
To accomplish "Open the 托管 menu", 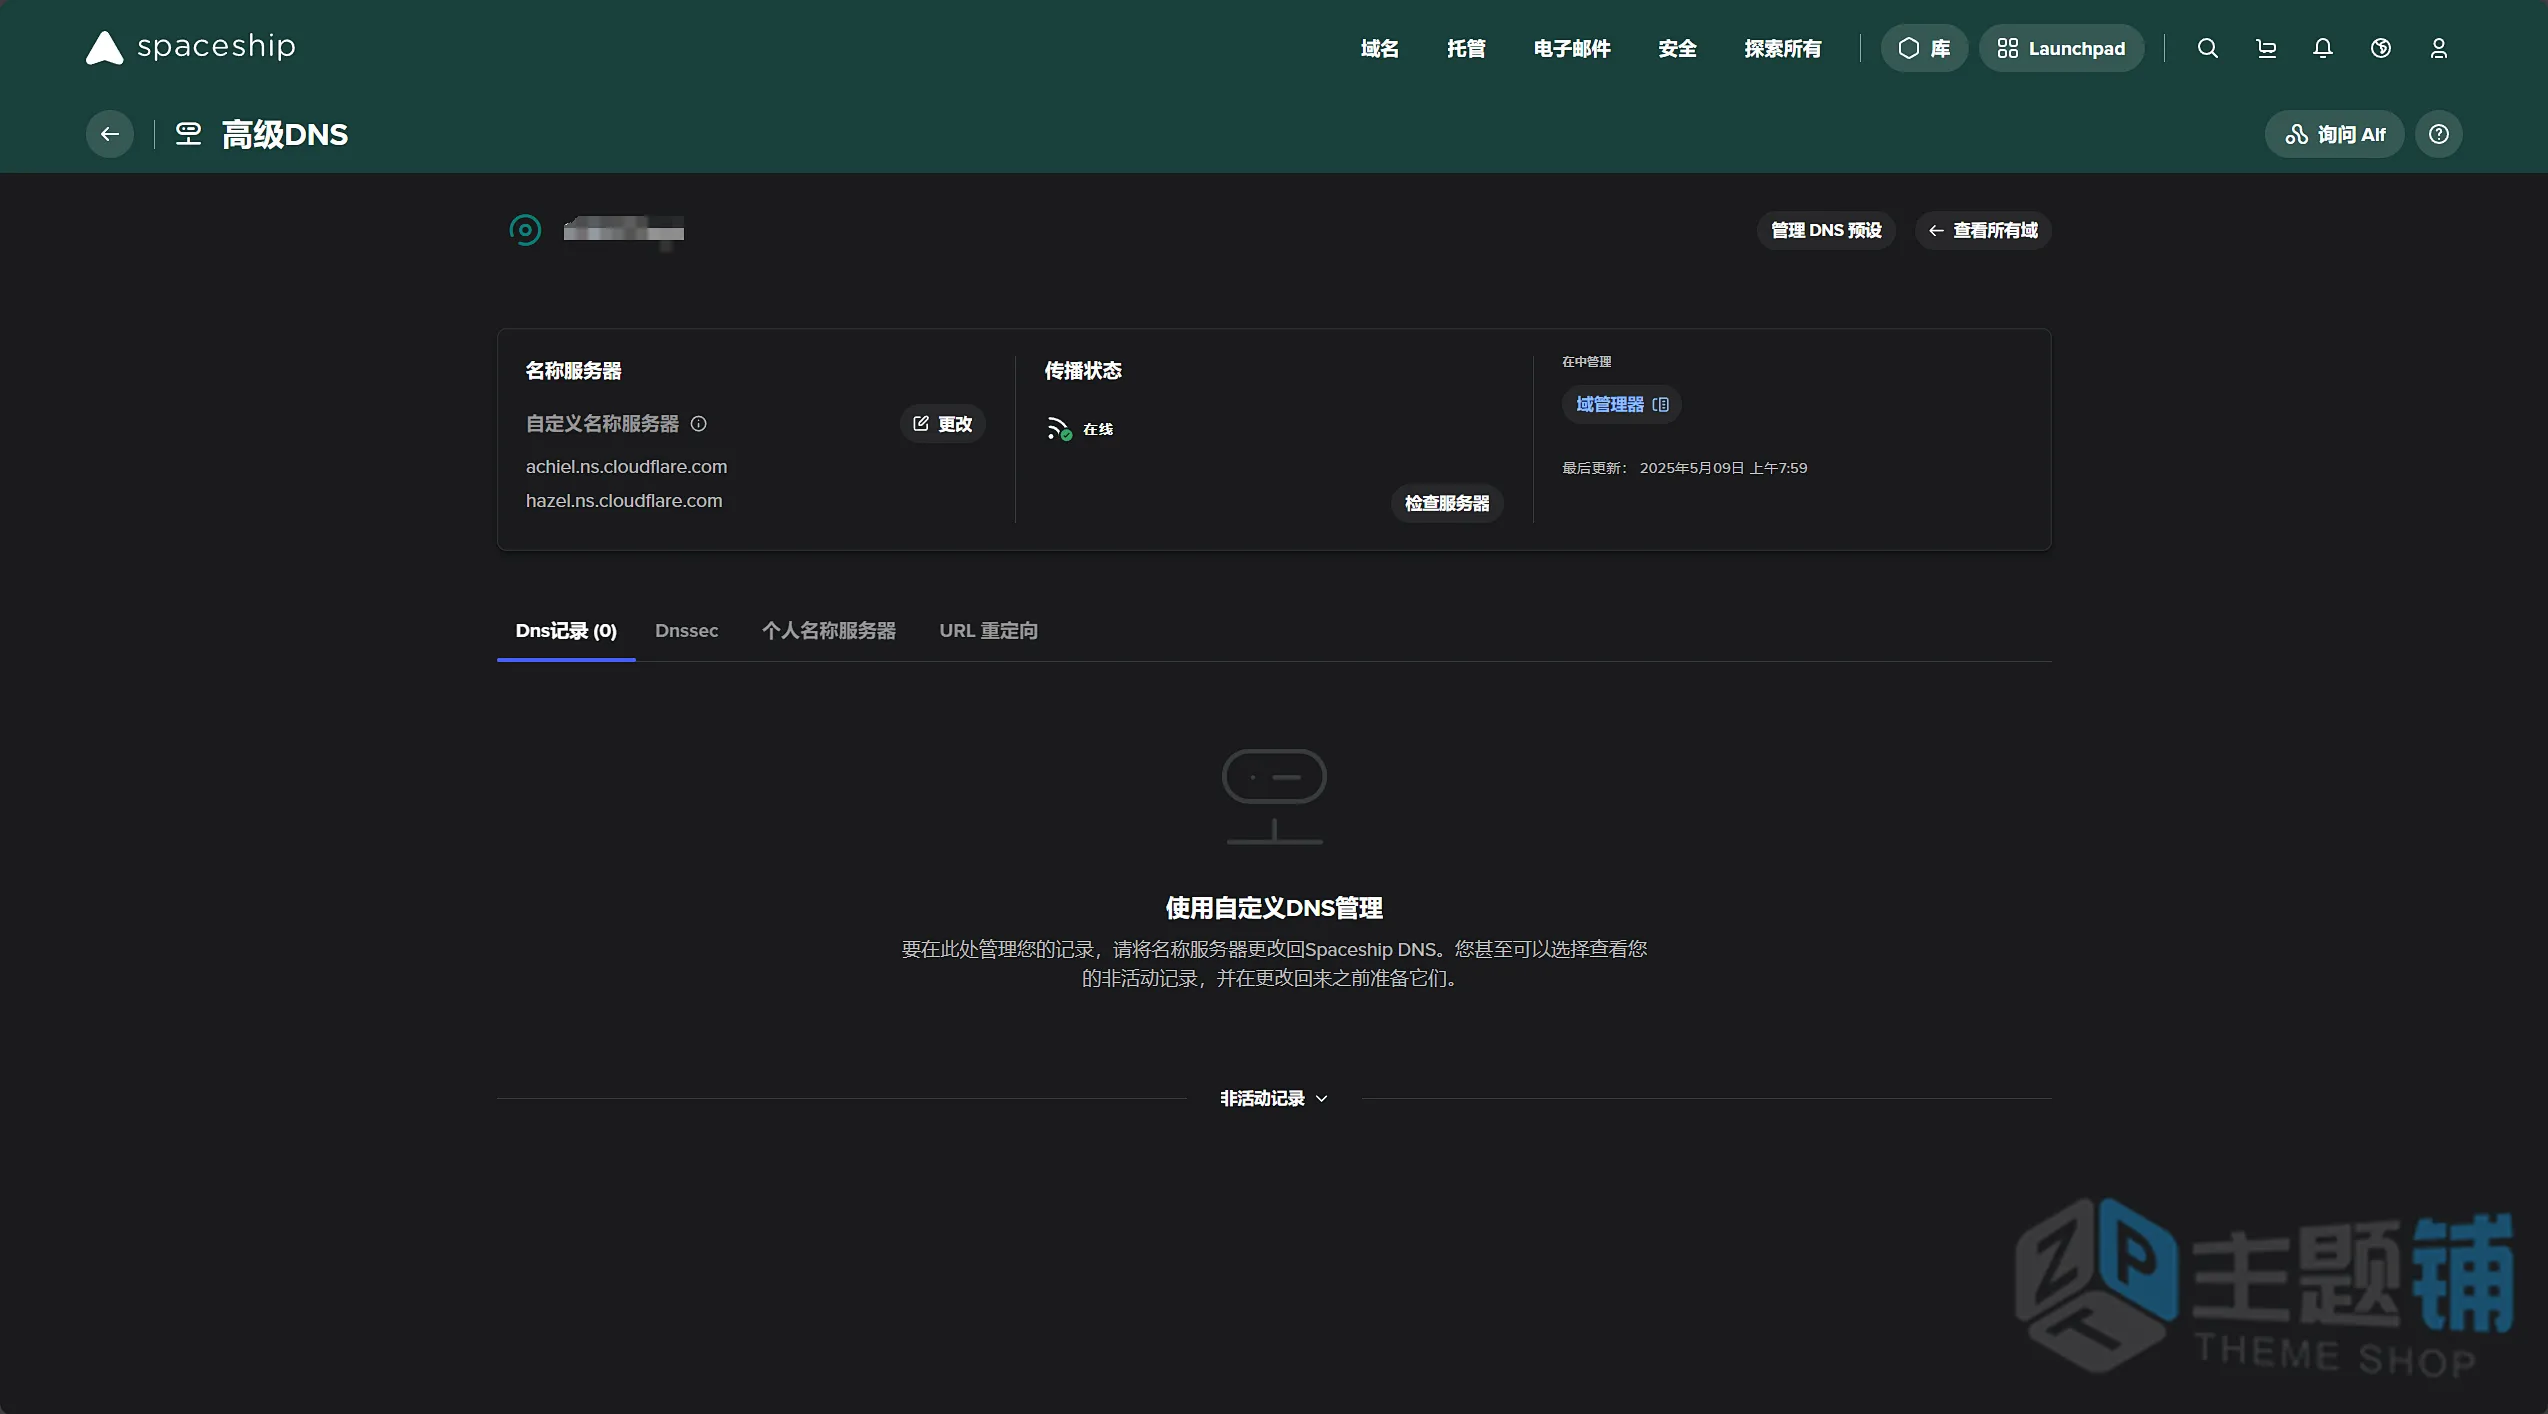I will coord(1466,48).
